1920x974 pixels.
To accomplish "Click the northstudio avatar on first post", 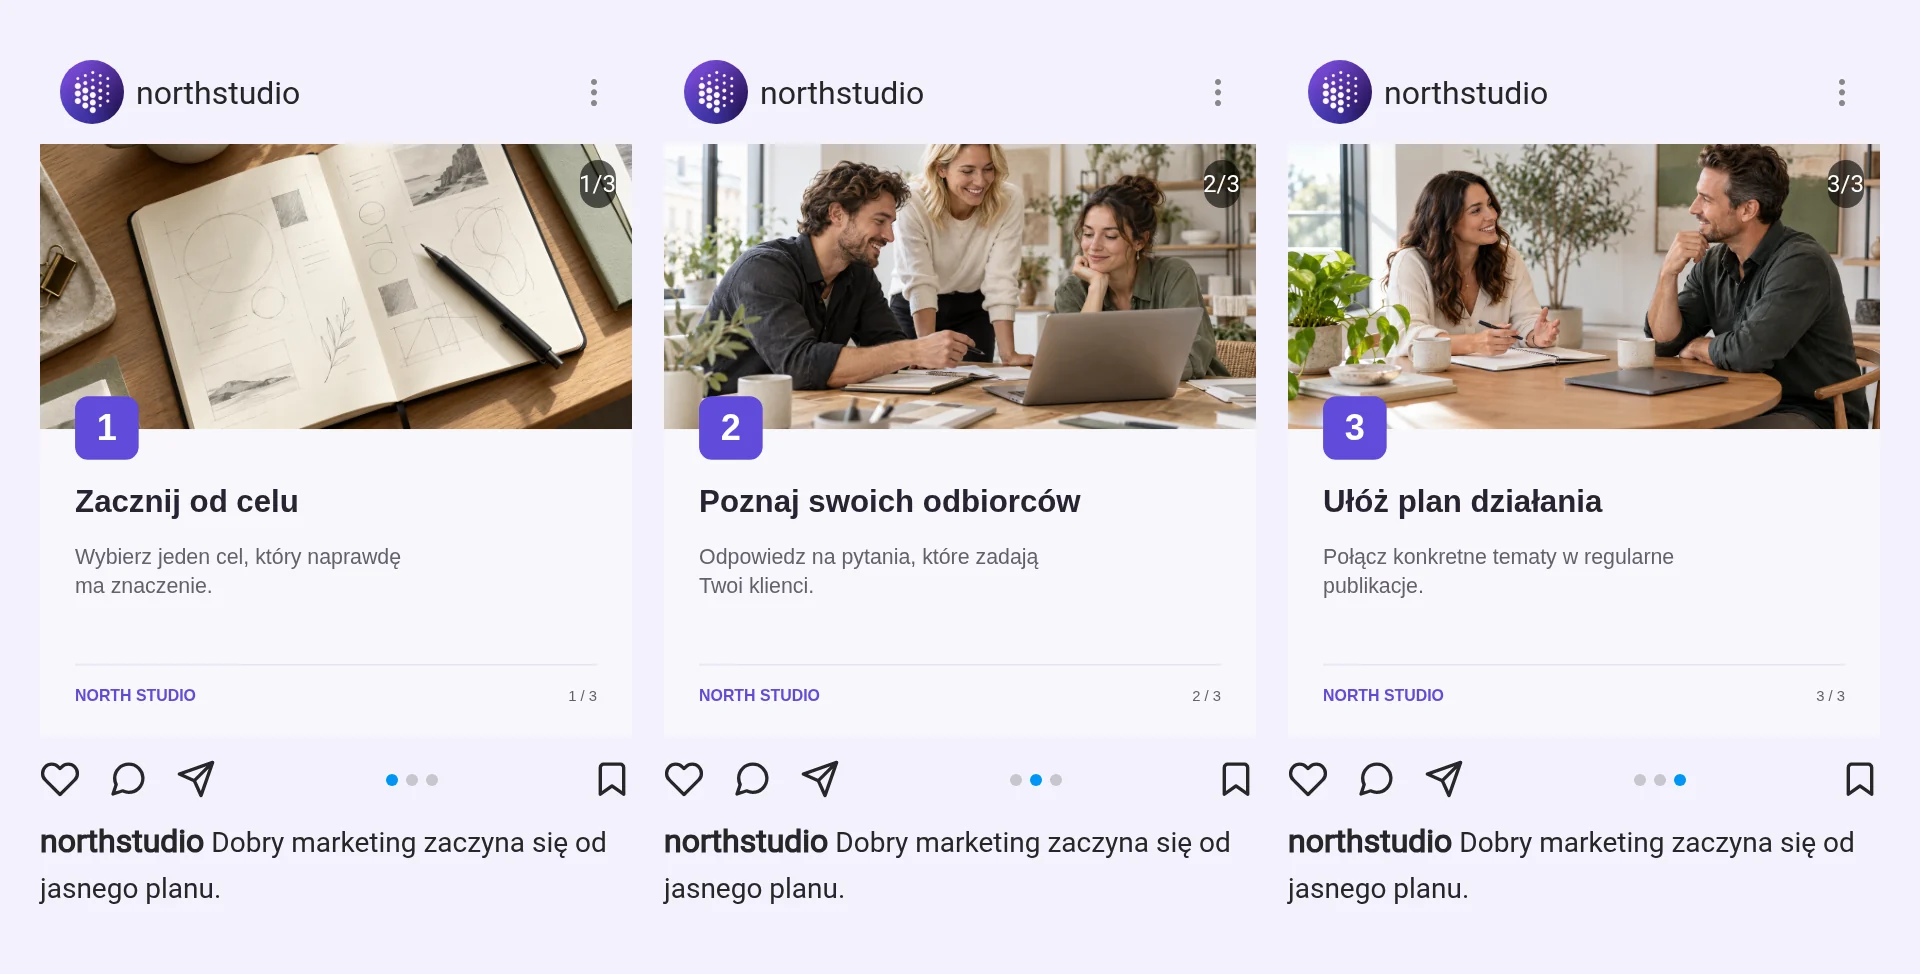I will point(92,92).
